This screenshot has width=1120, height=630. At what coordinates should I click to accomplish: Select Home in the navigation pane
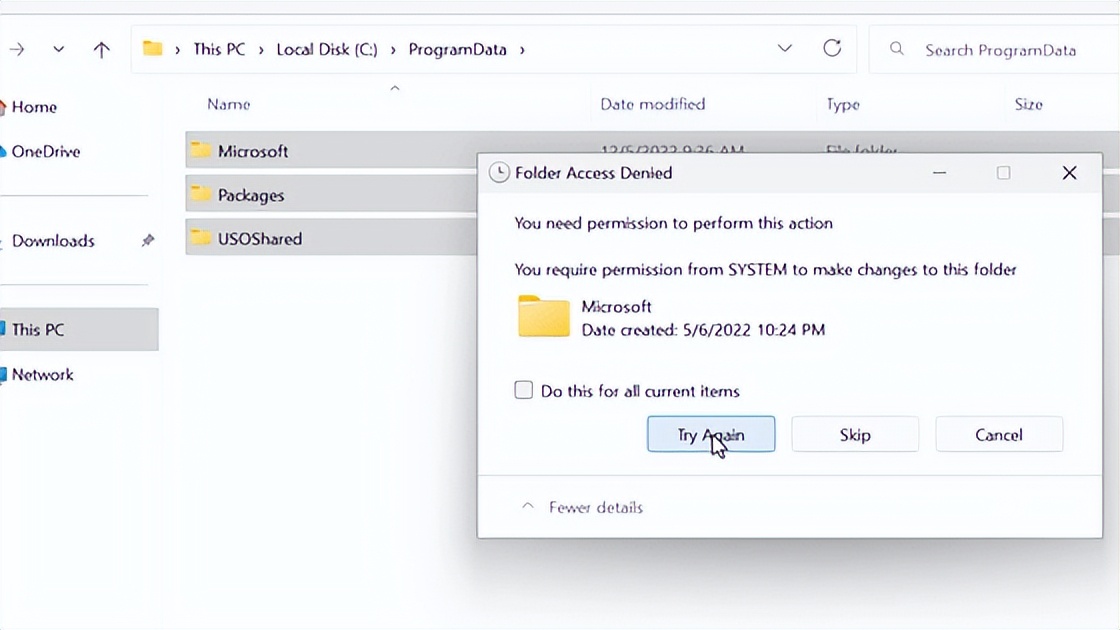point(36,107)
